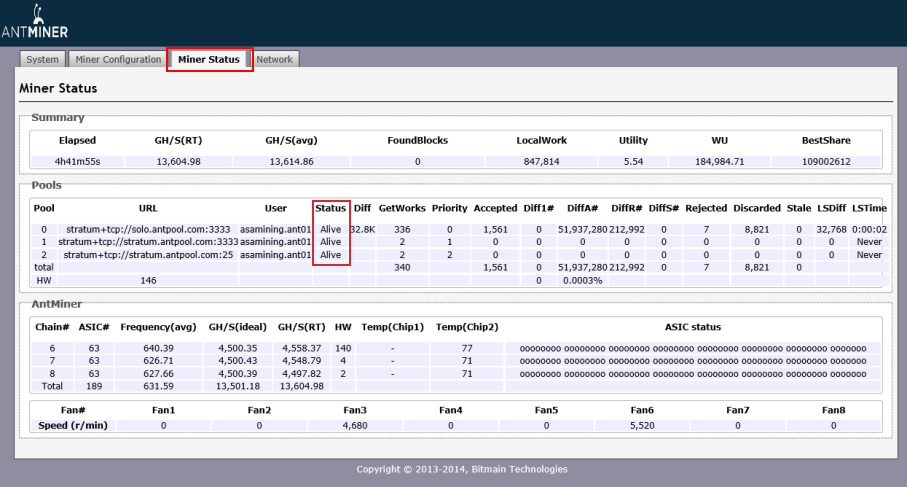
Task: Click the stratum.antpool.com:25 pool URL
Action: point(148,255)
